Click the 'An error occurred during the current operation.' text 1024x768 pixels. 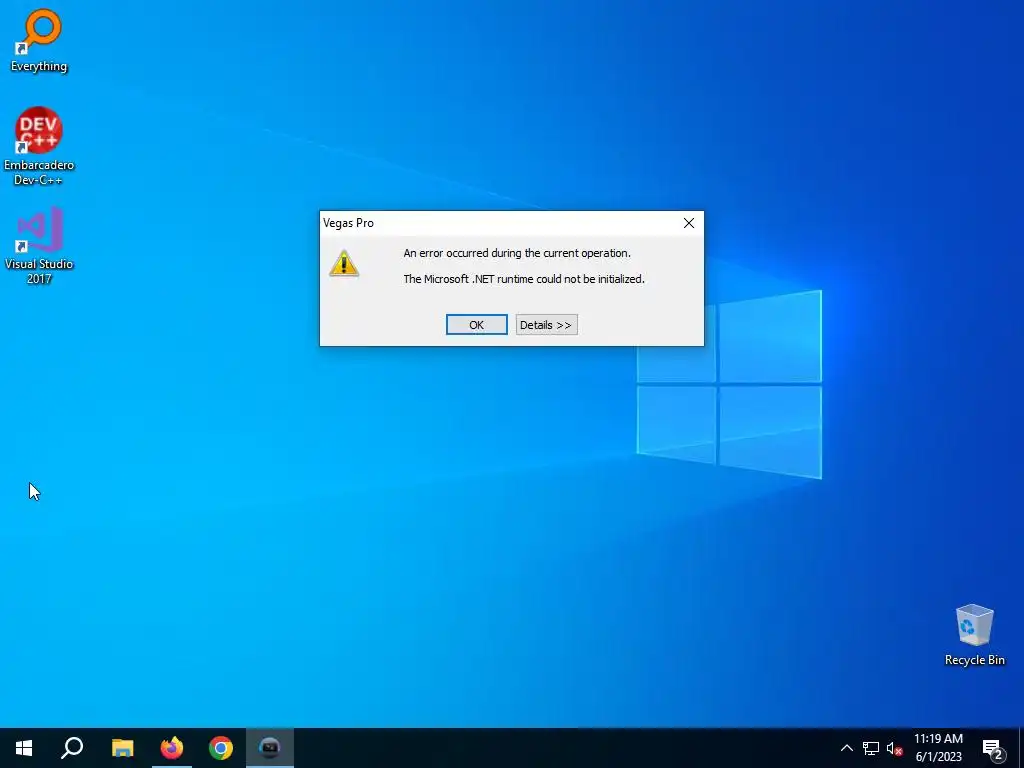[517, 253]
